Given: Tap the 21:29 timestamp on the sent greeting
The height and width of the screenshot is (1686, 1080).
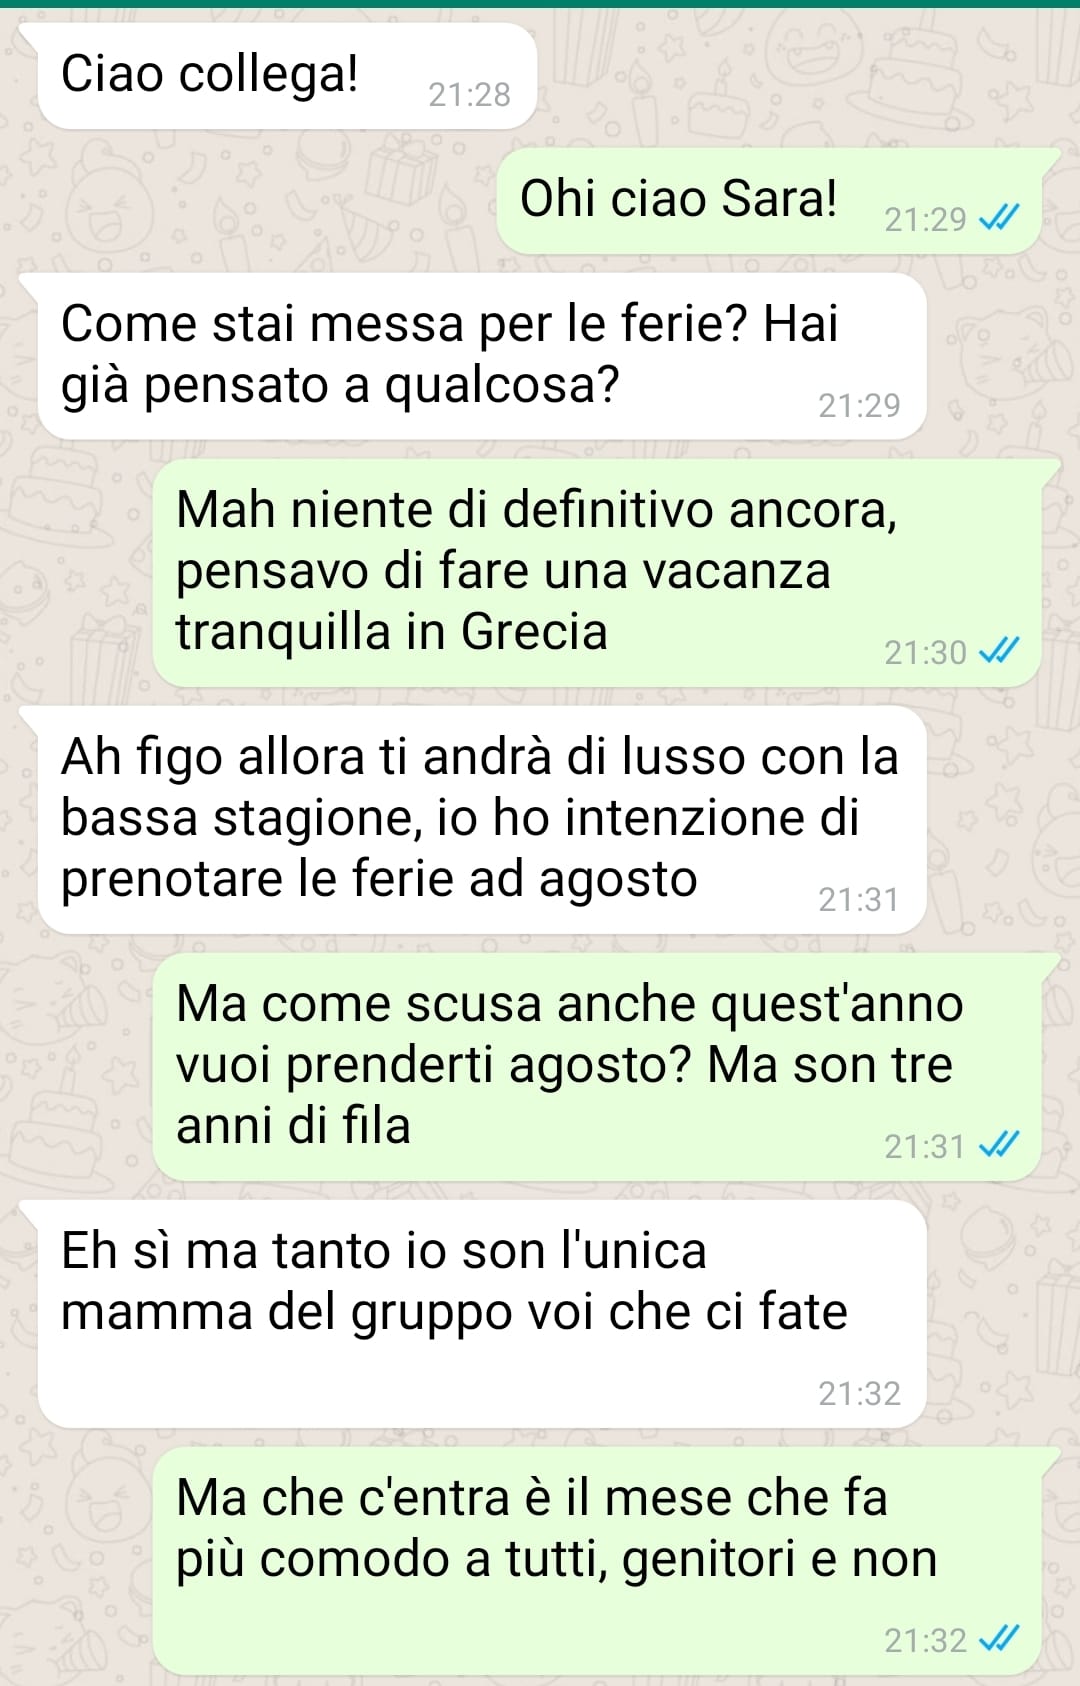Looking at the screenshot, I should coord(925,219).
